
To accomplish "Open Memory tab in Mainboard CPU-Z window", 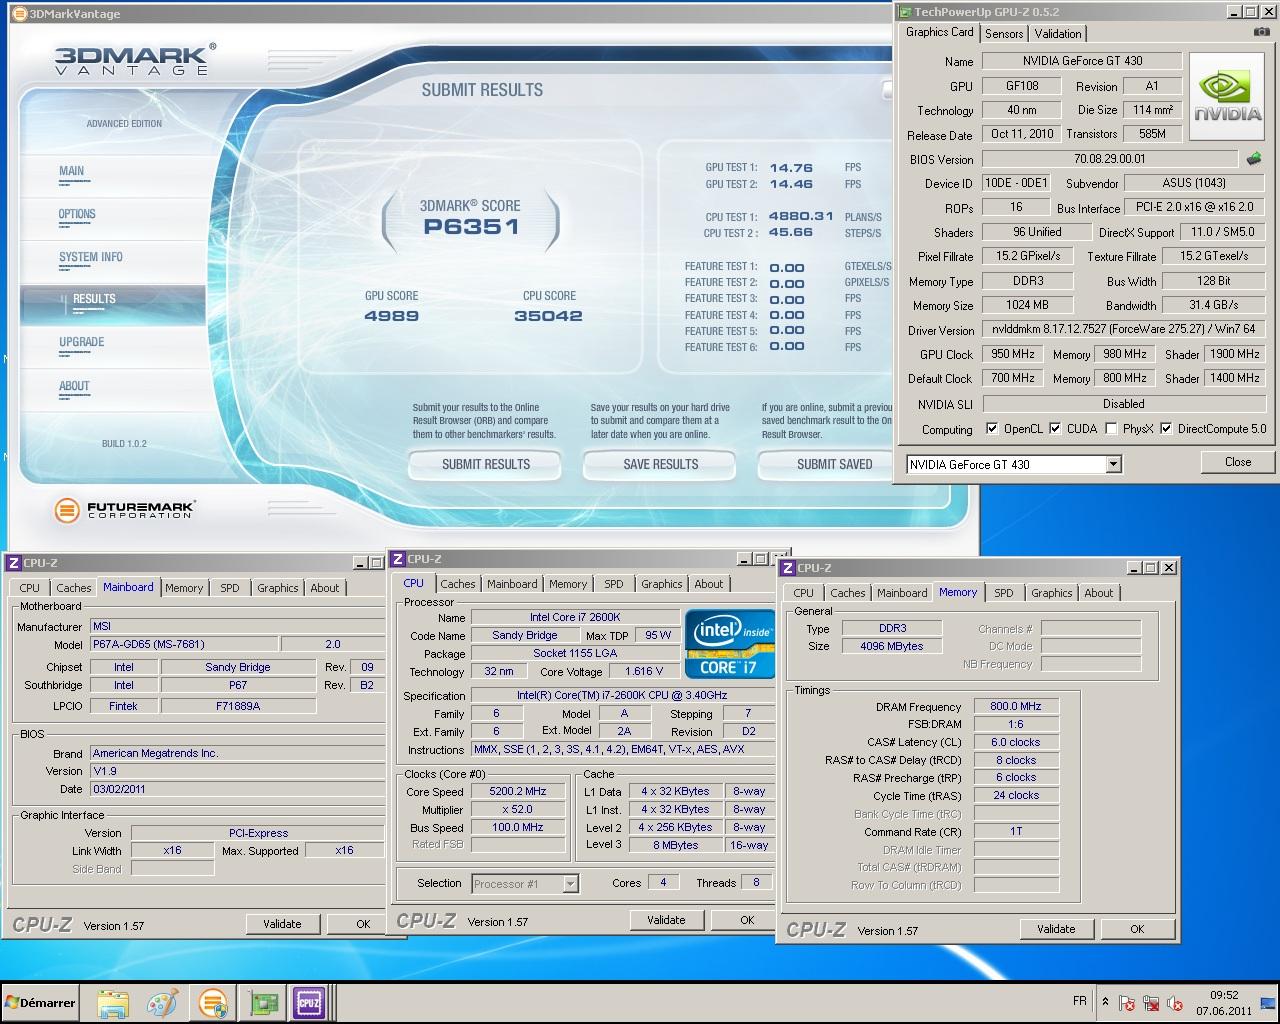I will 184,588.
